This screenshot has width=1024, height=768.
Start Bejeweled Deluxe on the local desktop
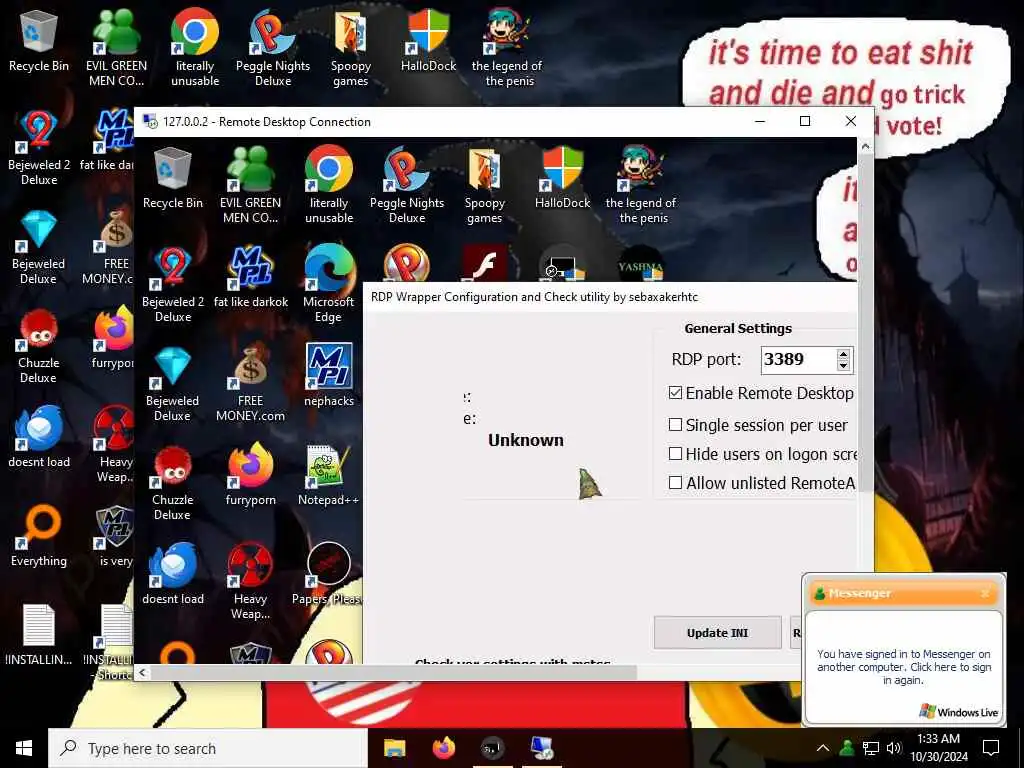(39, 248)
